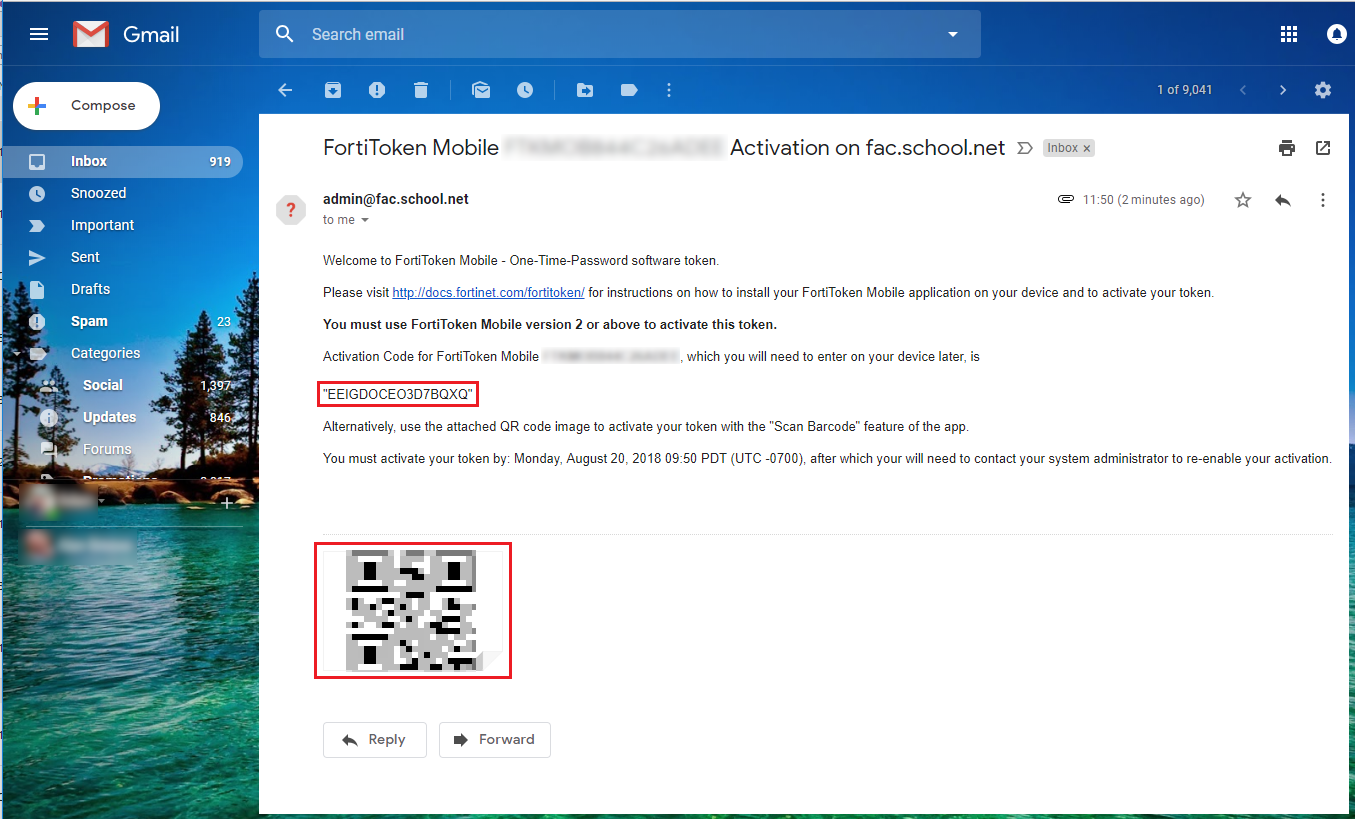Open the Spam folder
1355x819 pixels.
click(x=122, y=321)
